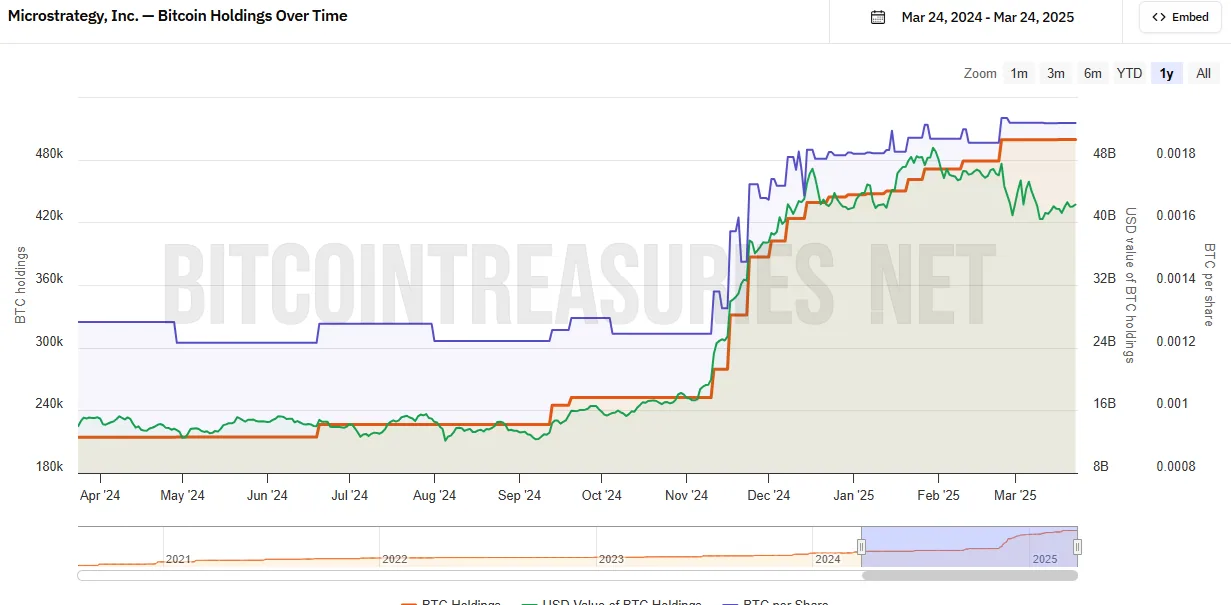Click the Dec '24 x-axis label
This screenshot has width=1231, height=605.
point(769,495)
